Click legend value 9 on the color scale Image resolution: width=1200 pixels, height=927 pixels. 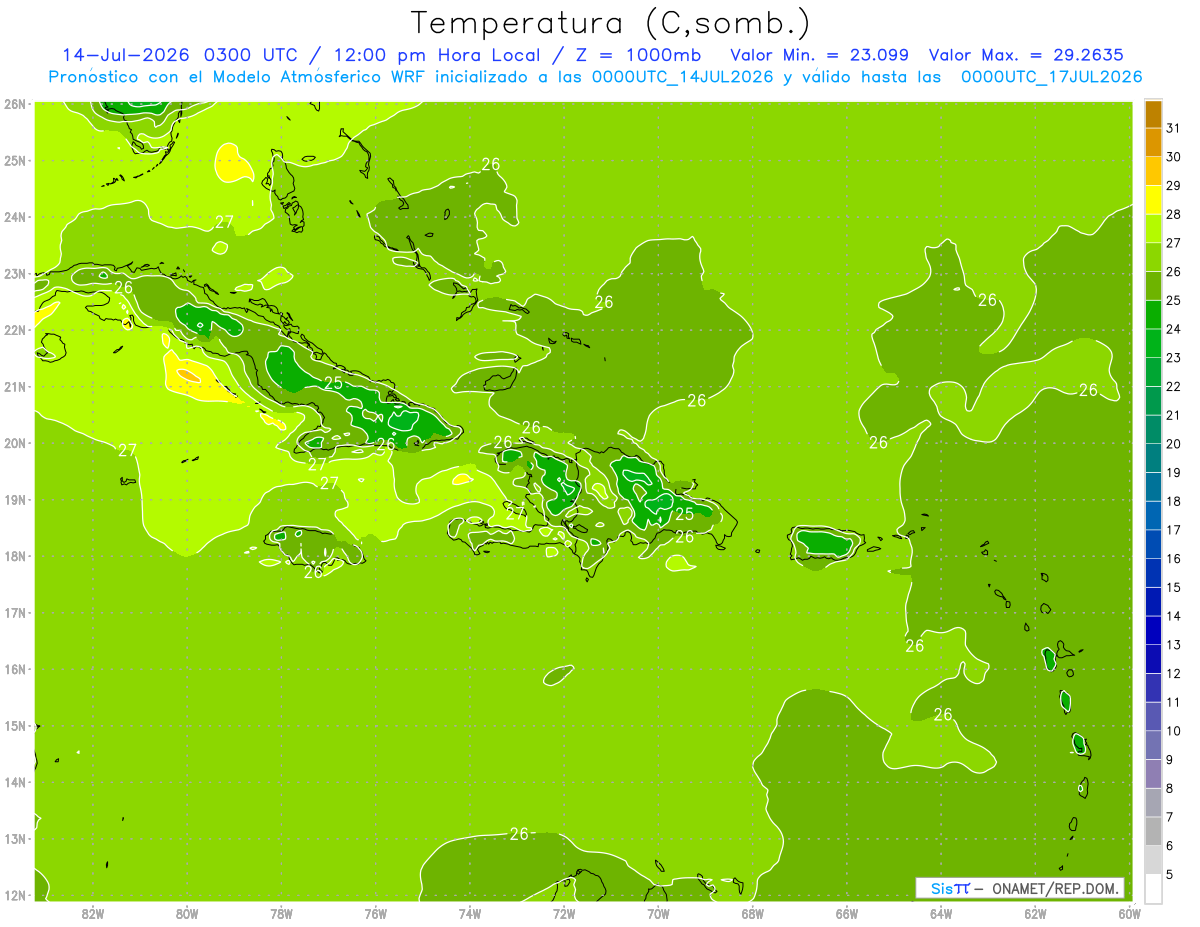(1170, 760)
